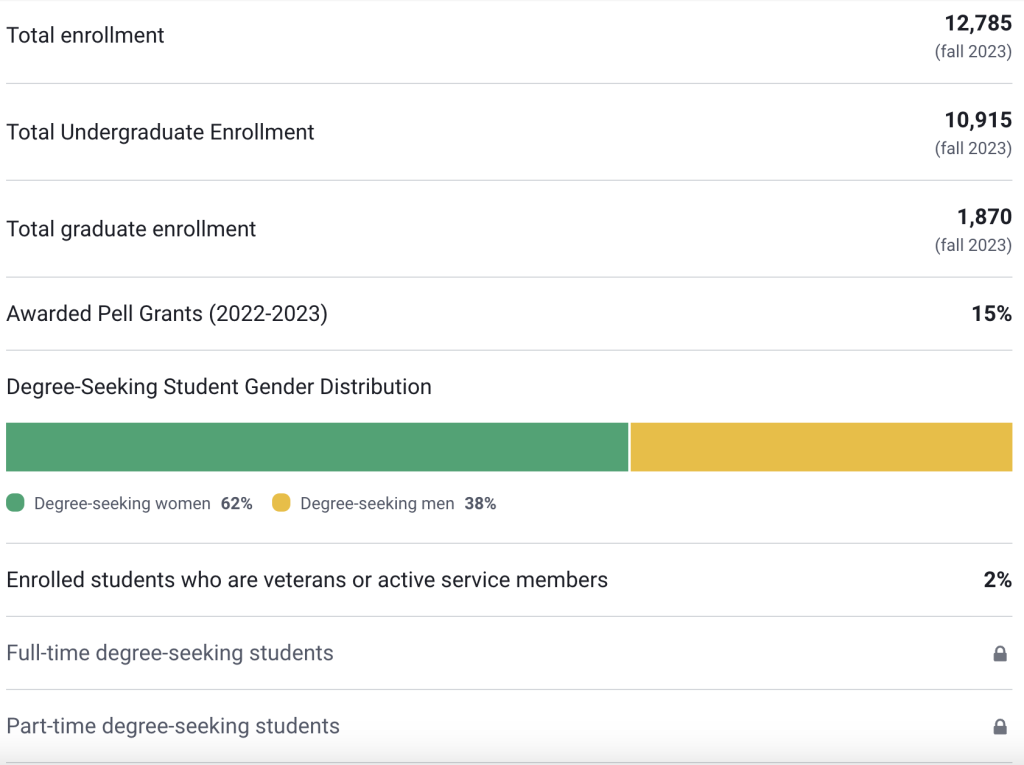Select the Total graduate enrollment row
This screenshot has height=765, width=1024.
131,228
